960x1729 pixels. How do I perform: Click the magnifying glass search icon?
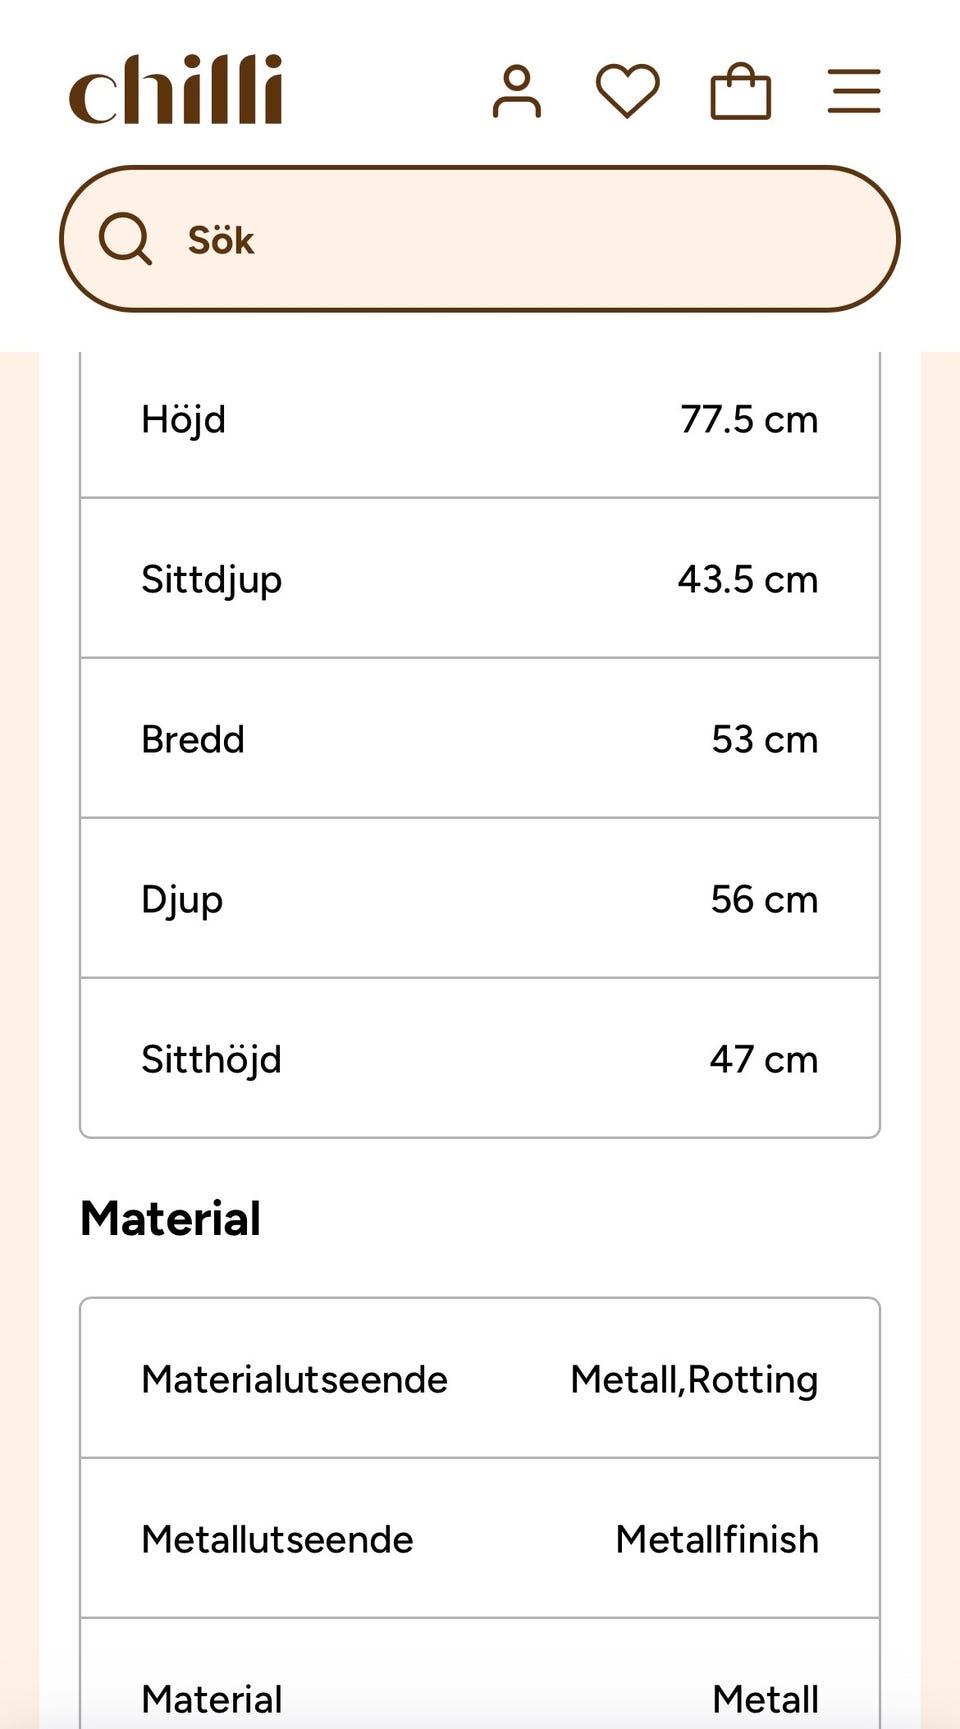(125, 239)
